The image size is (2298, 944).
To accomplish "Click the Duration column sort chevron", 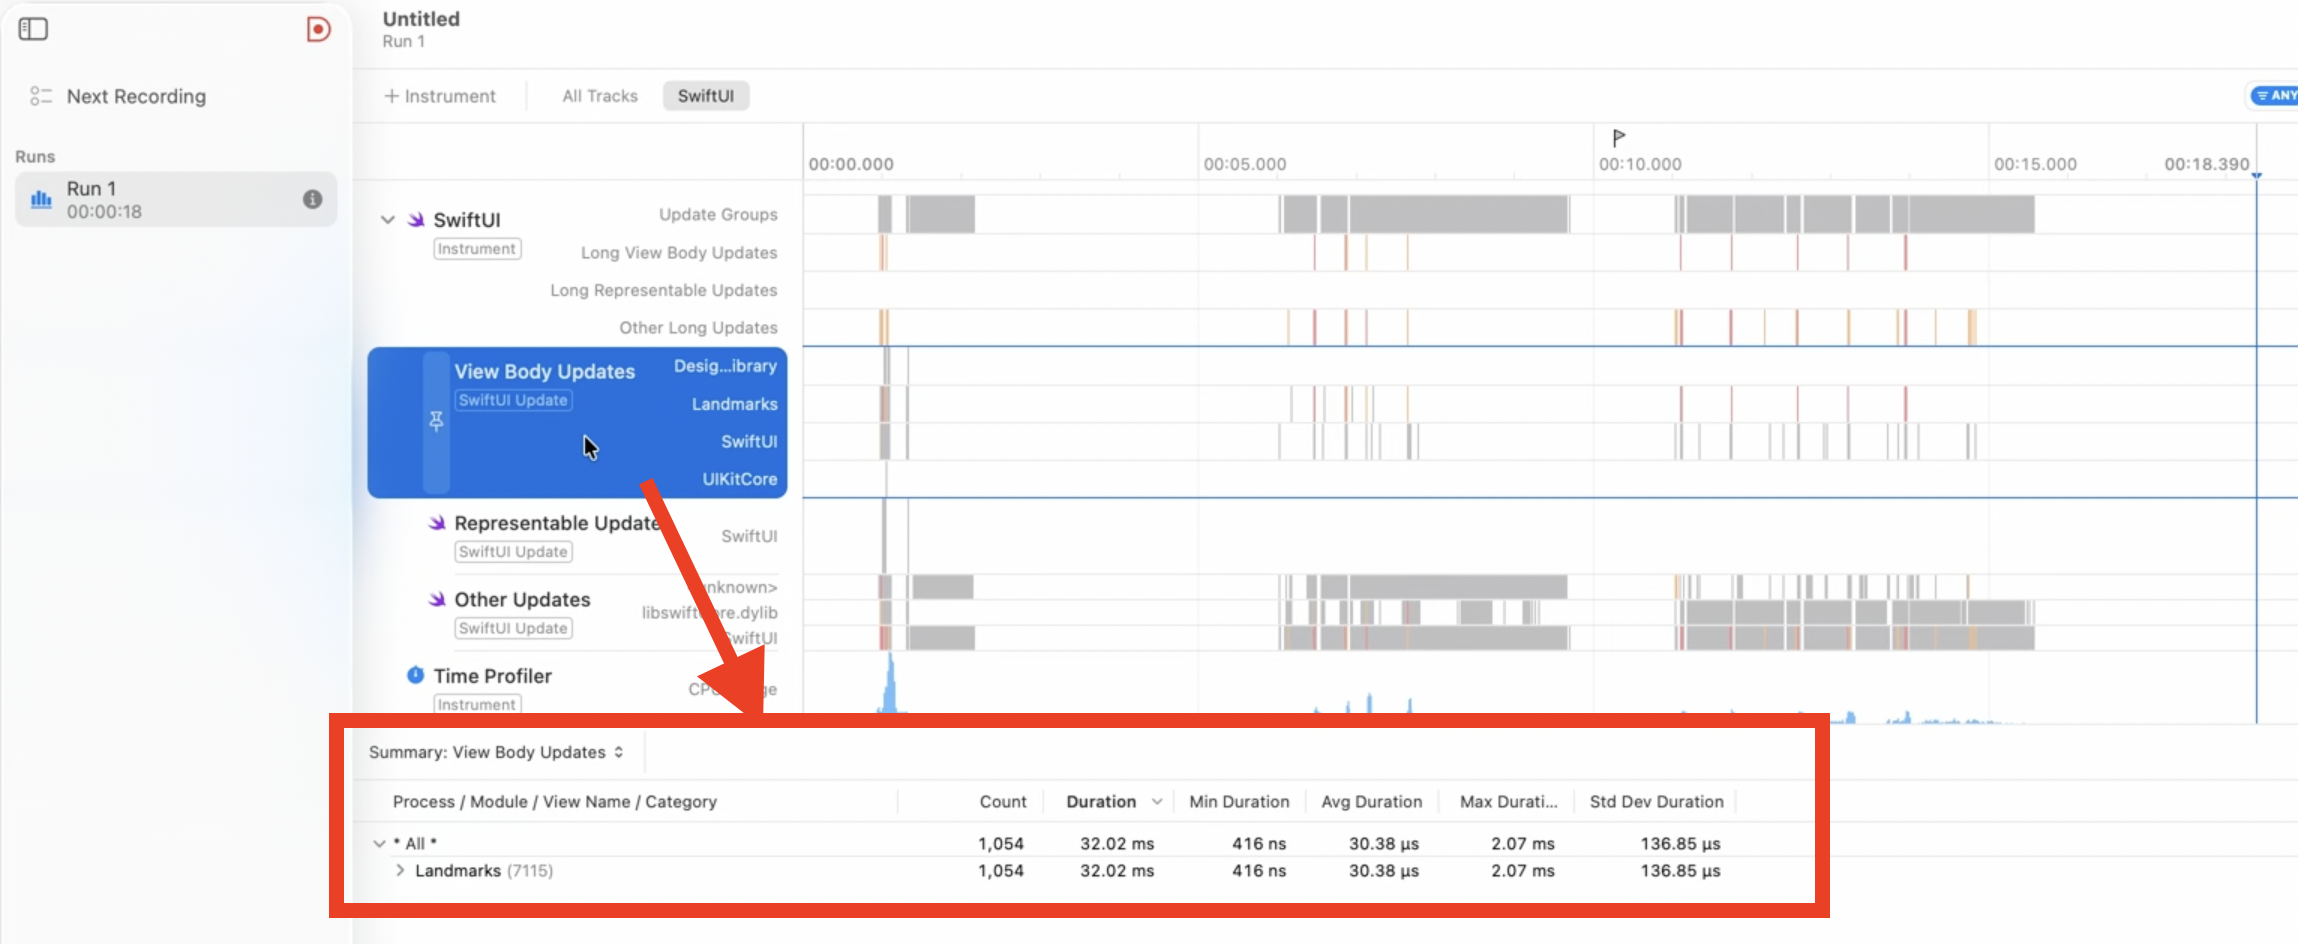I will tap(1157, 802).
